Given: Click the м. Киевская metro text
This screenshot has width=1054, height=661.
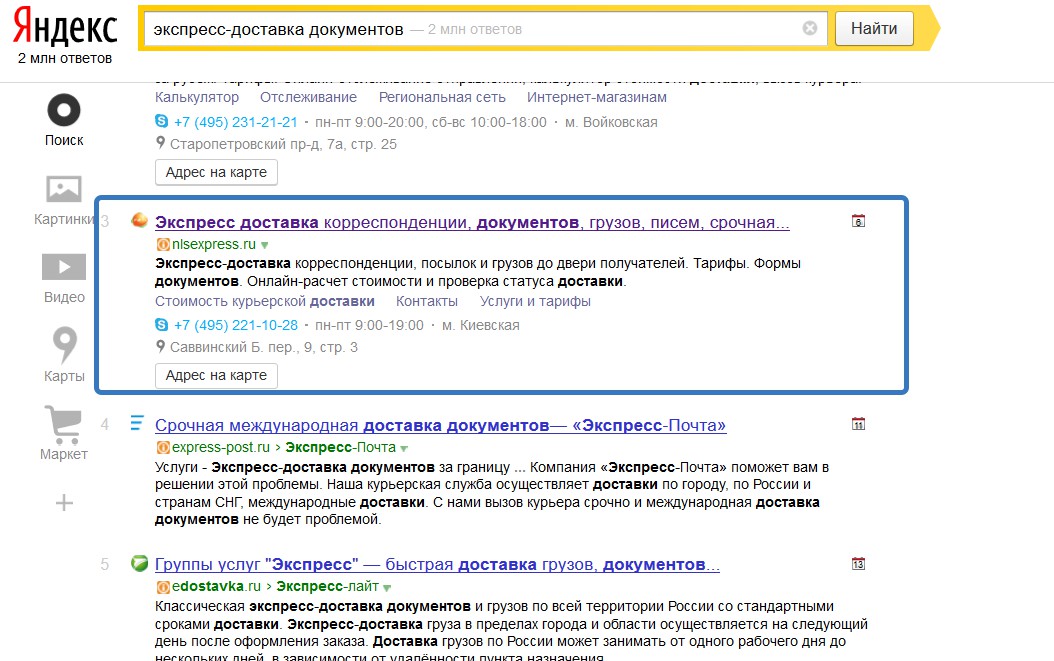Looking at the screenshot, I should pos(481,325).
